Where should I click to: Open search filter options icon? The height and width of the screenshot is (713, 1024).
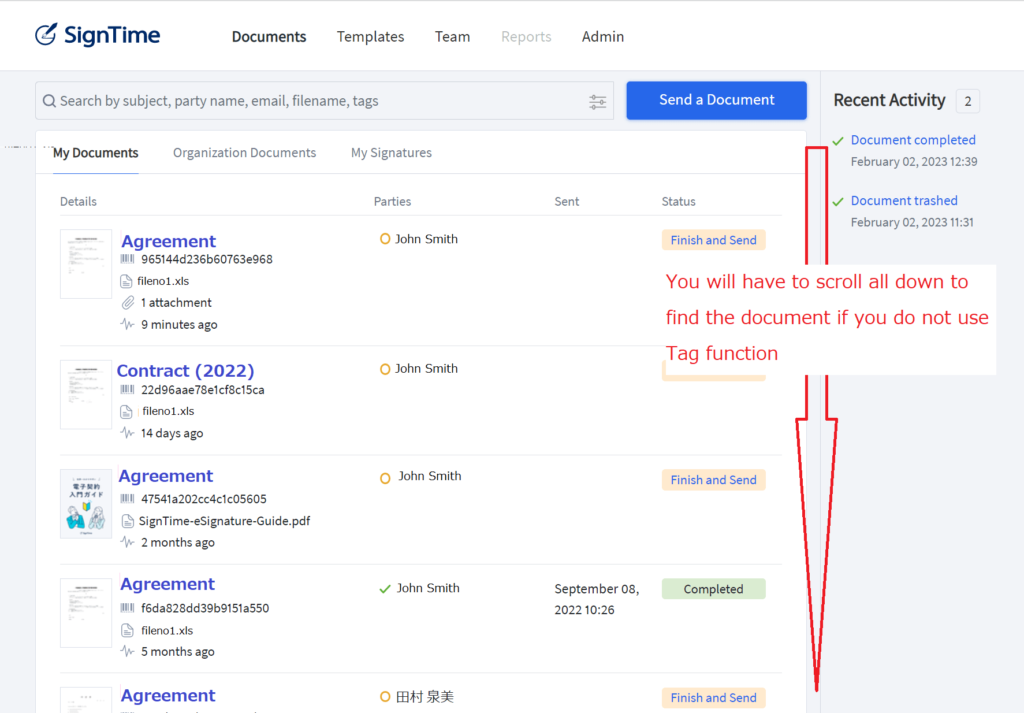(598, 101)
